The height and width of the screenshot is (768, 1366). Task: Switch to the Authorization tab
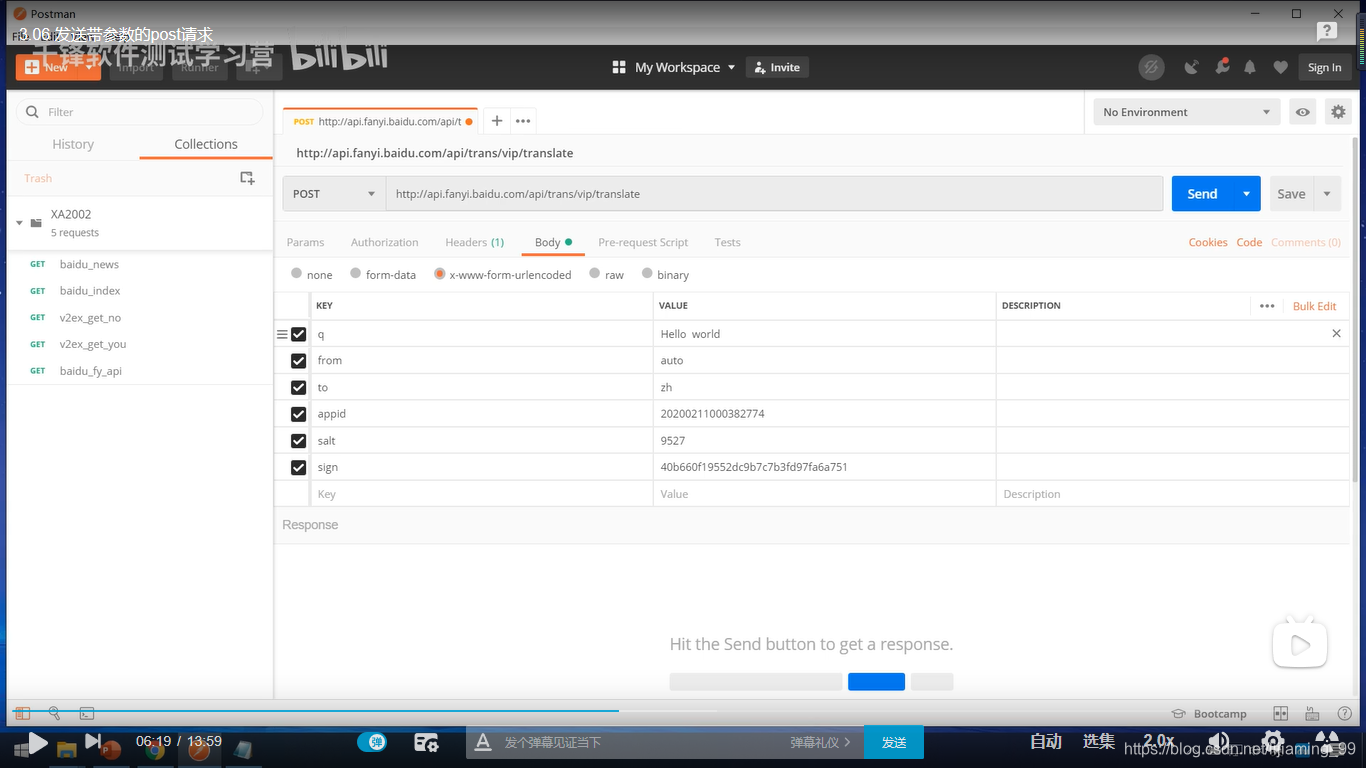384,242
